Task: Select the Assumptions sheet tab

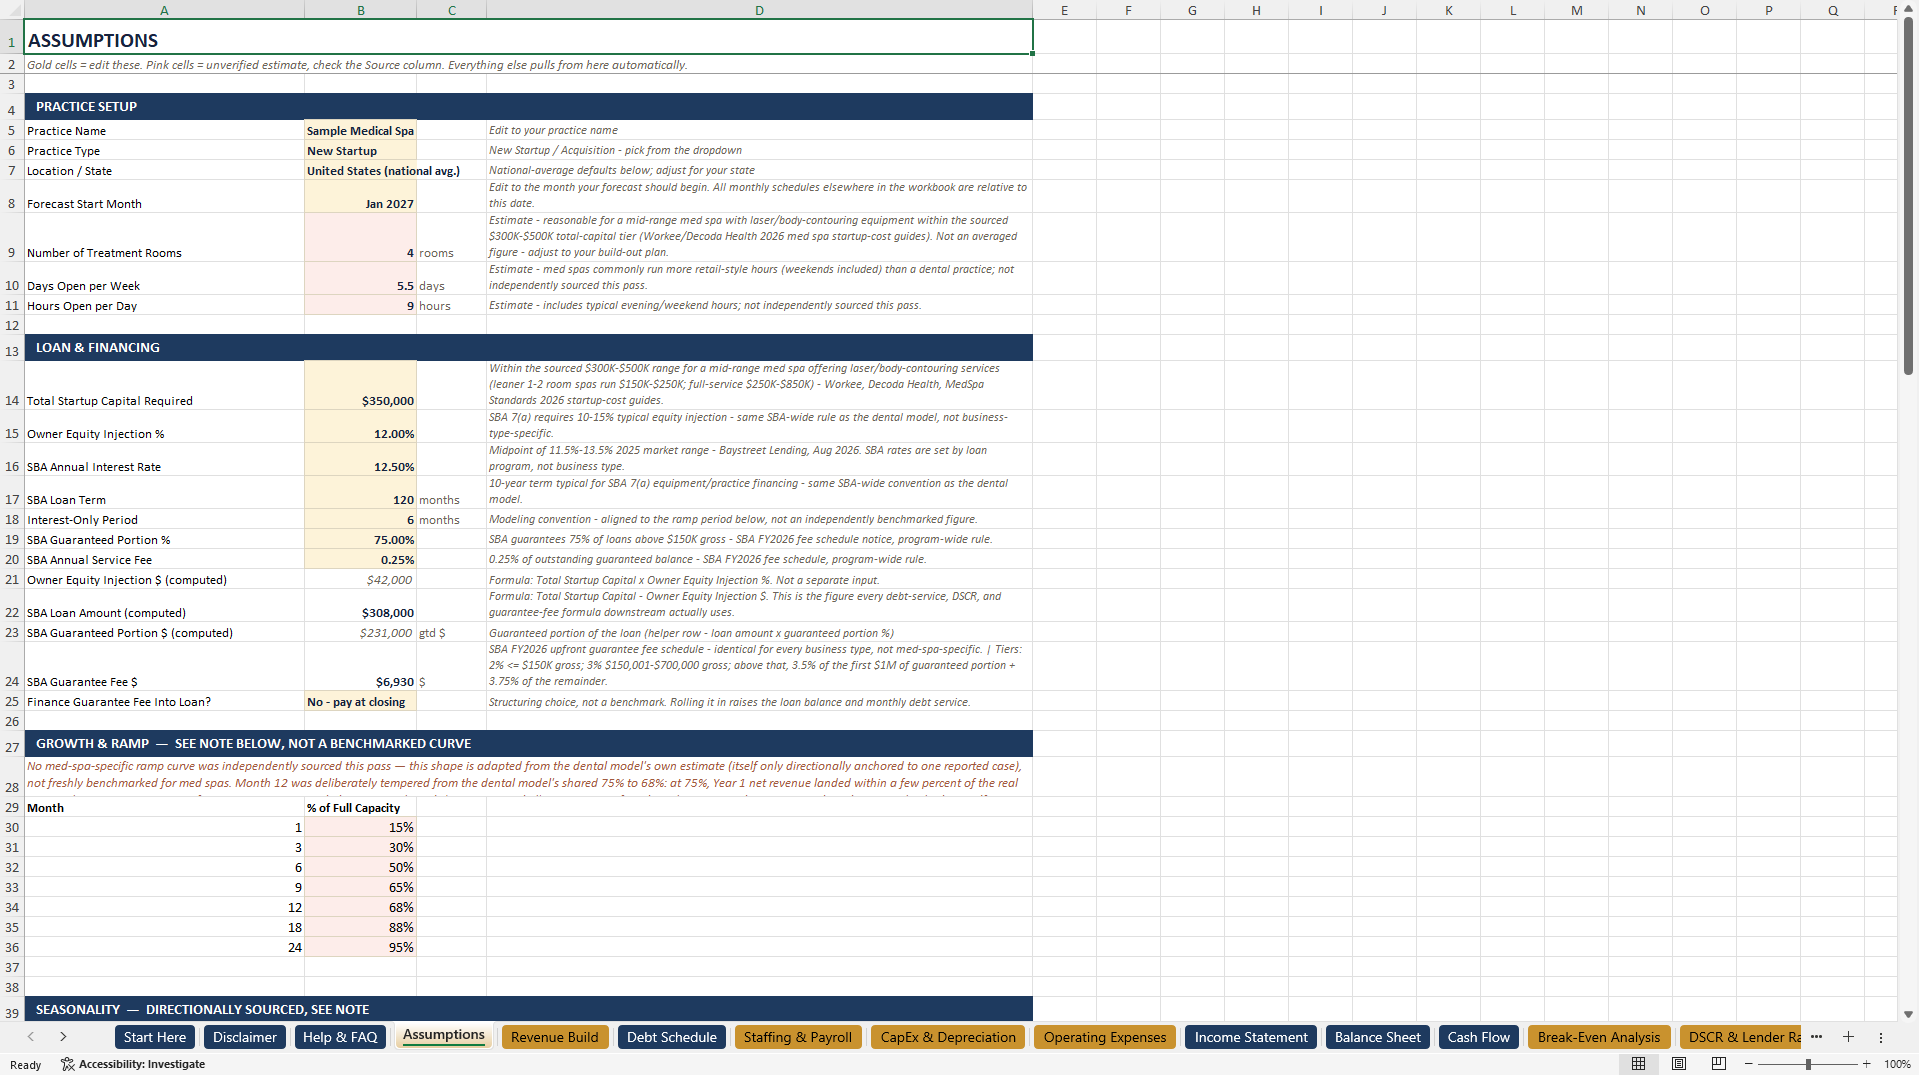Action: pyautogui.click(x=444, y=1036)
